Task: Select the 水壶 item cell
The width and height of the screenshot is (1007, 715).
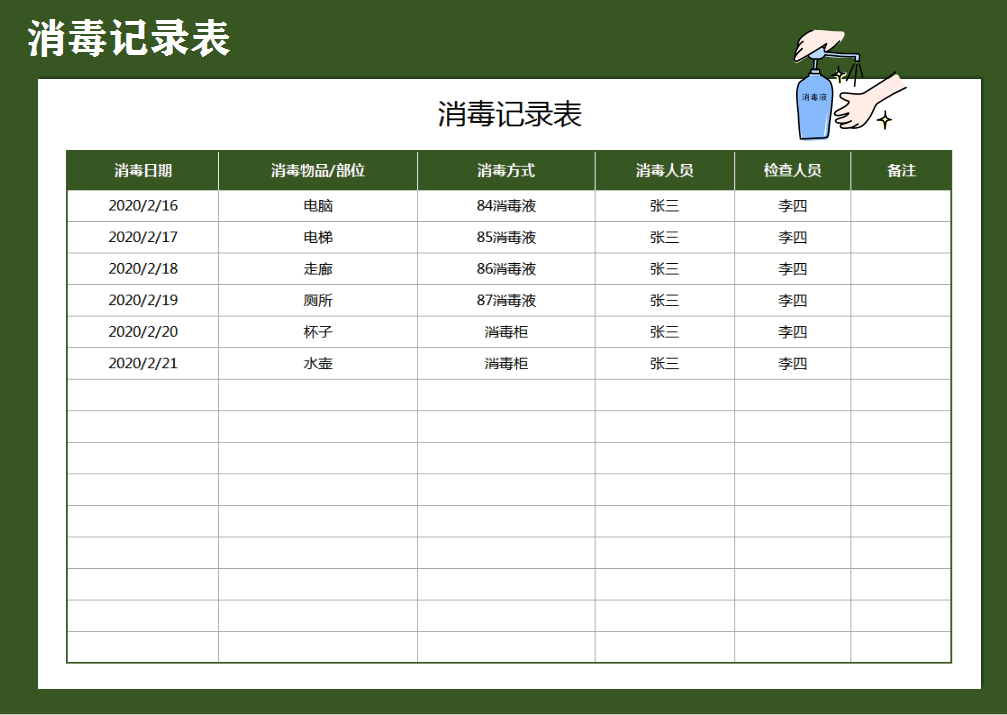Action: 317,364
